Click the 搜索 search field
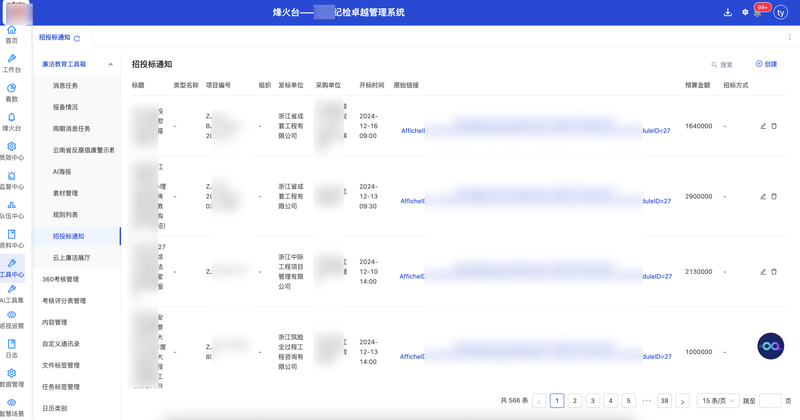 [x=722, y=65]
